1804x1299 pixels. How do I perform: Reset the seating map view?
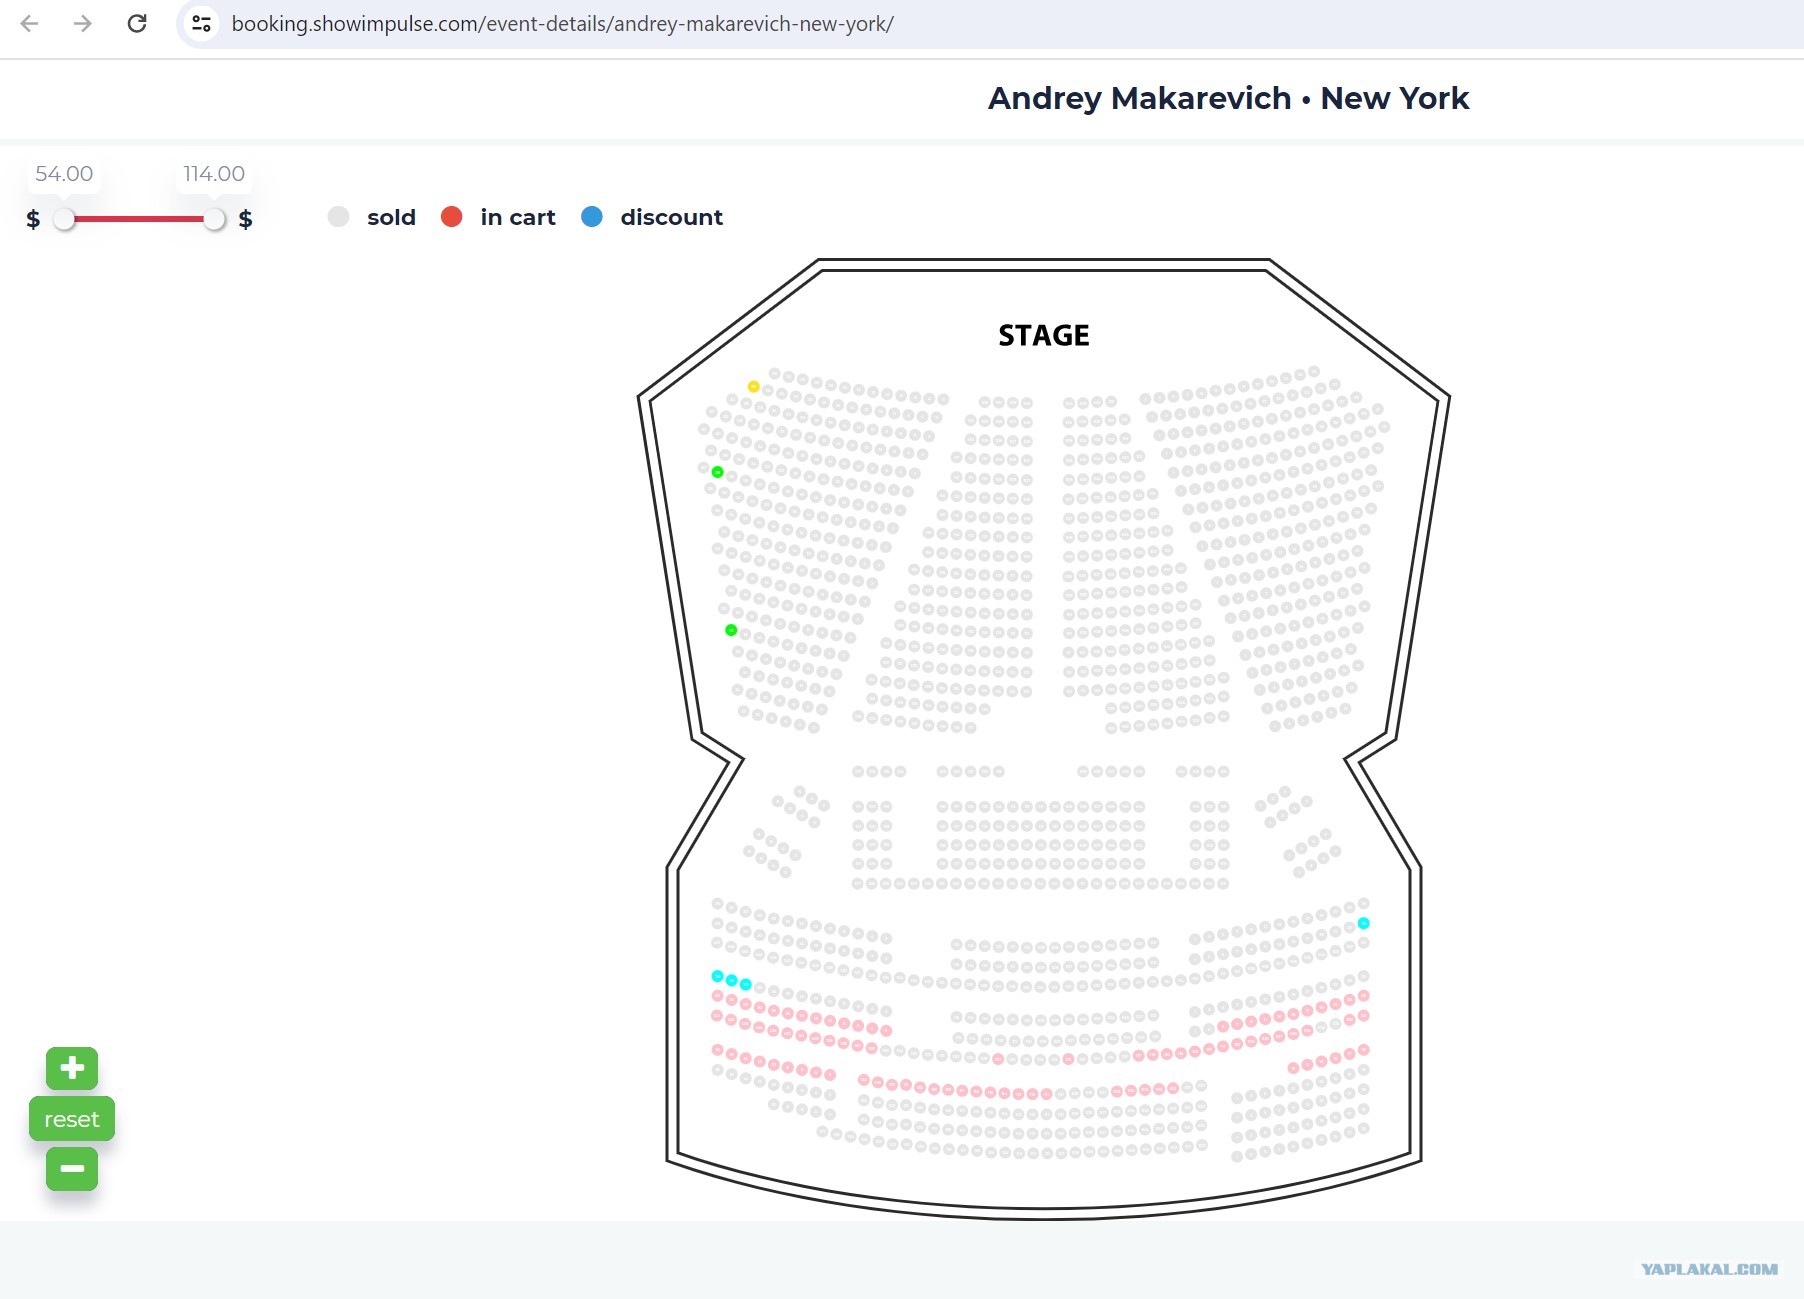pyautogui.click(x=72, y=1118)
